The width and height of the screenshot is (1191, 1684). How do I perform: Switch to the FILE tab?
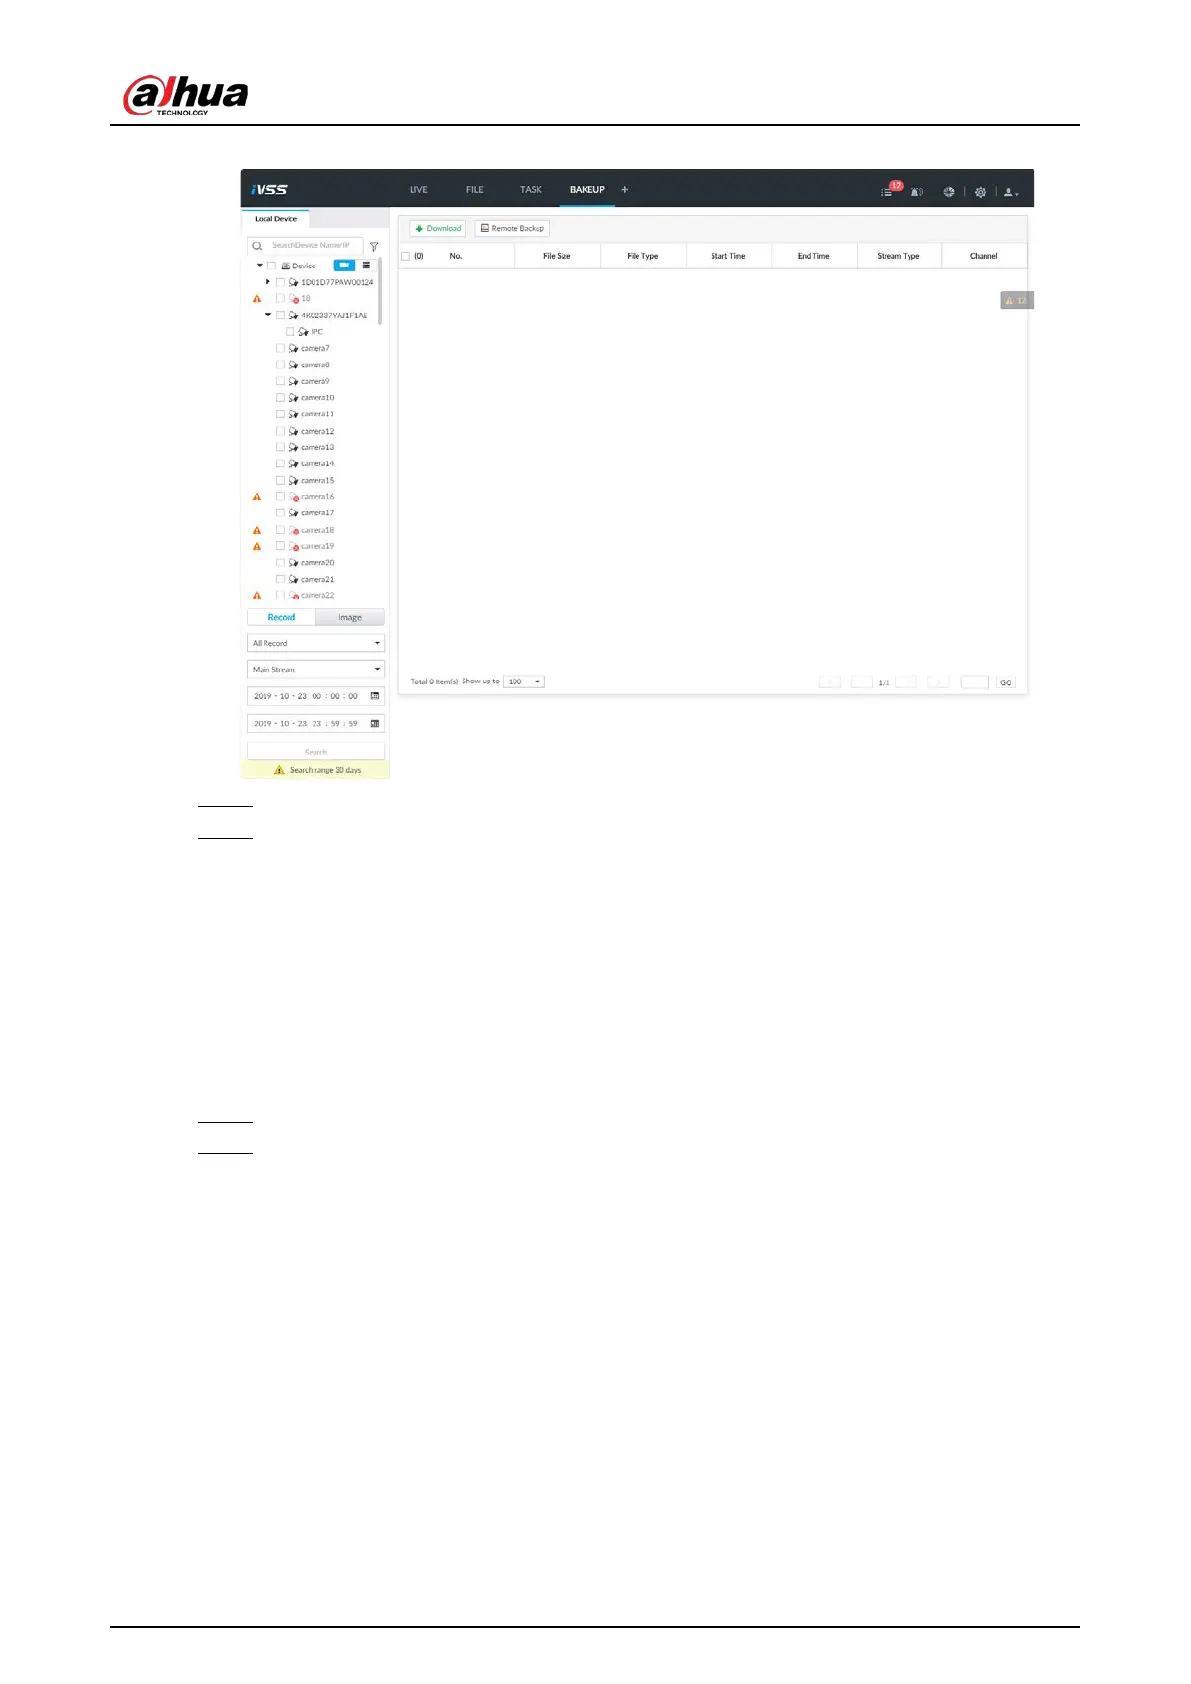475,190
